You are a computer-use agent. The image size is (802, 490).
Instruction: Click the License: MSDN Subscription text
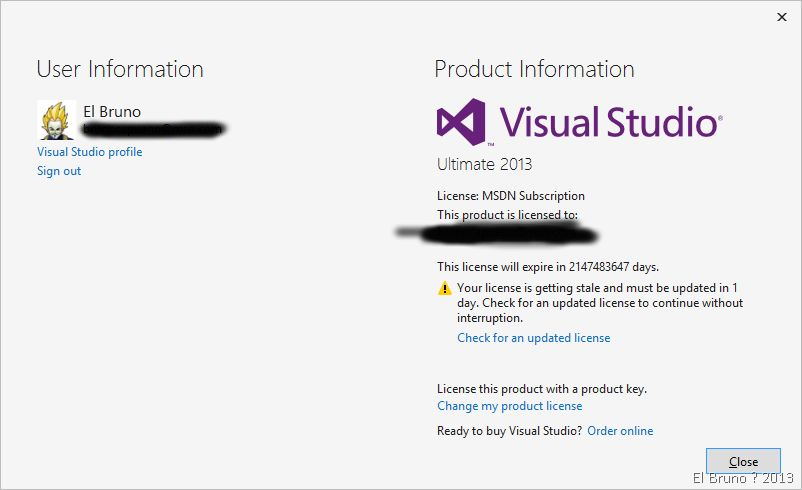[x=511, y=196]
